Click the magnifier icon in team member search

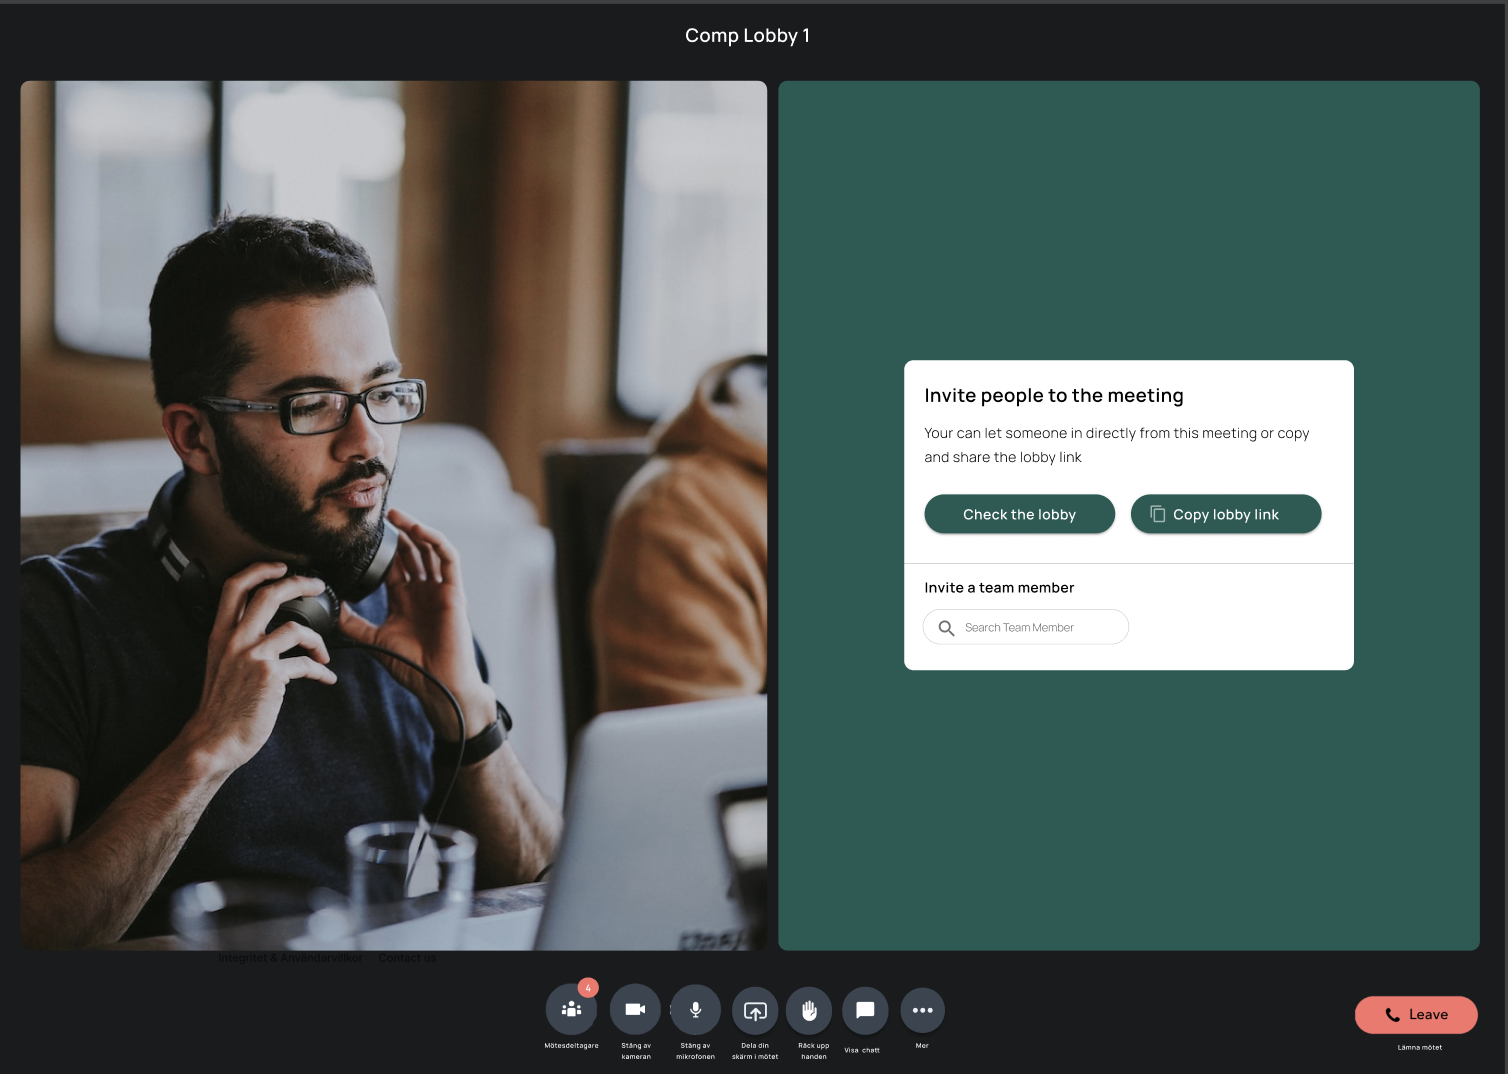947,627
